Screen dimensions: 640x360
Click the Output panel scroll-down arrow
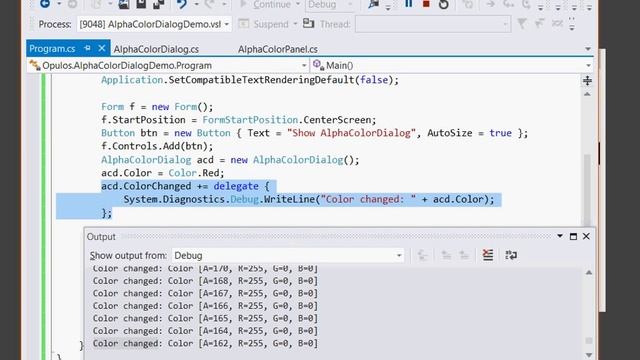coord(589,355)
